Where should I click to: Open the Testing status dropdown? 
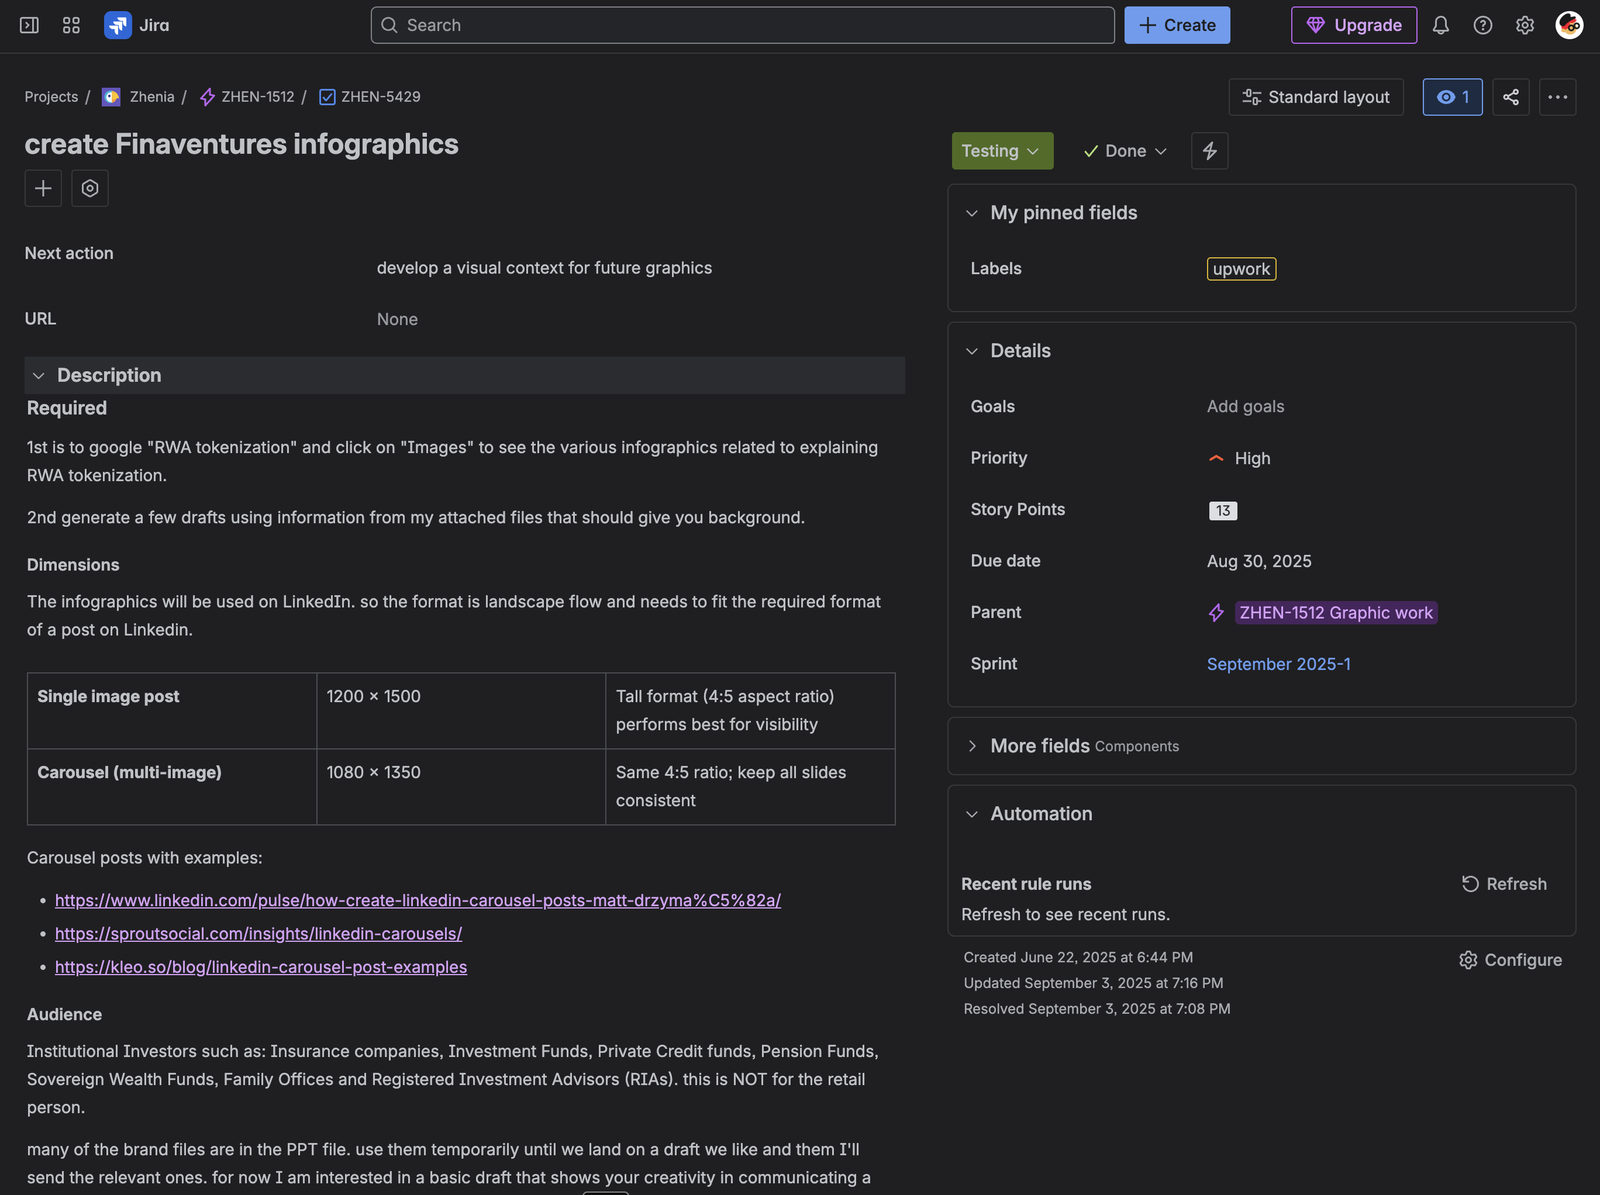tap(1002, 151)
